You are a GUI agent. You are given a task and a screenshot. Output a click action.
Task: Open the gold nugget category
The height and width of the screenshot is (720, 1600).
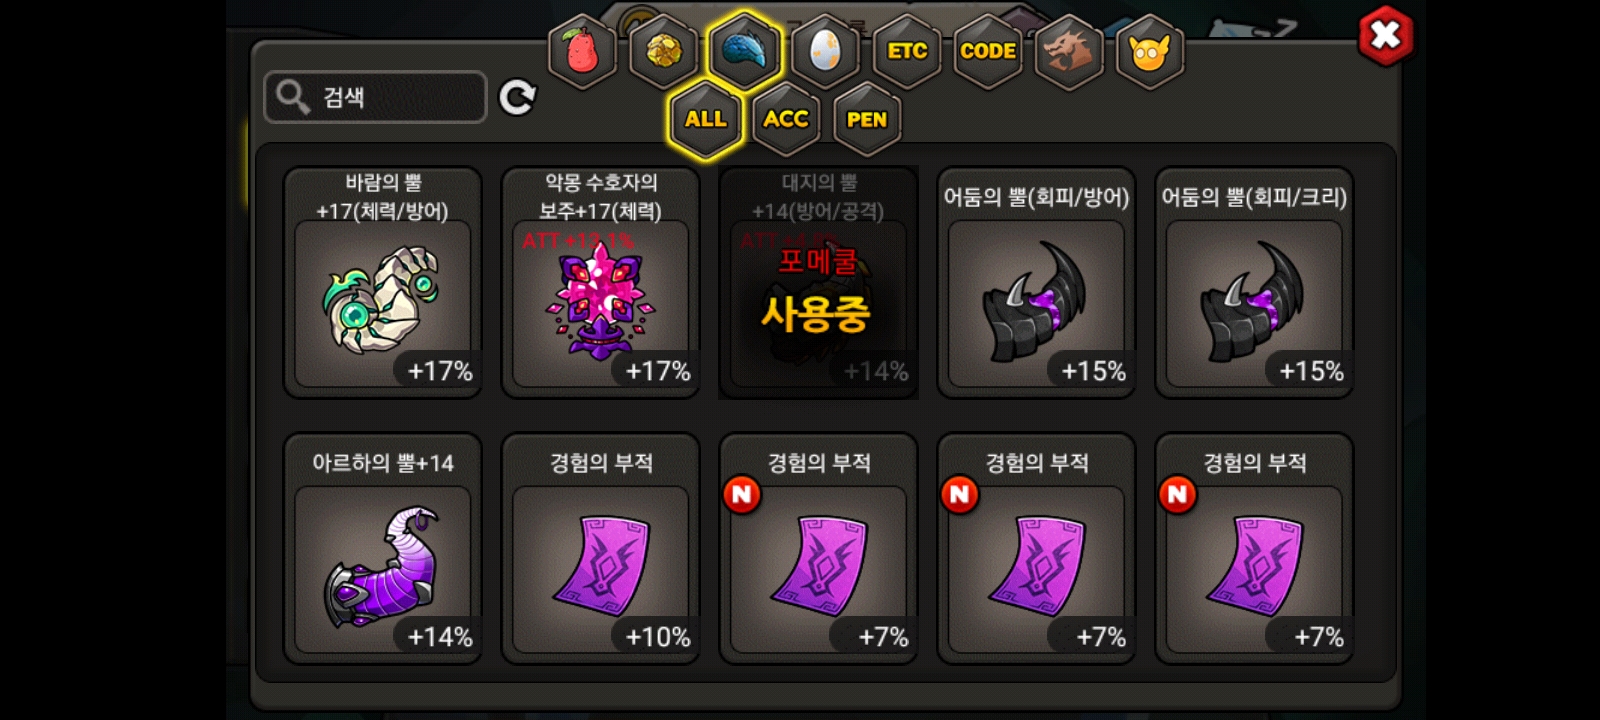pyautogui.click(x=663, y=51)
